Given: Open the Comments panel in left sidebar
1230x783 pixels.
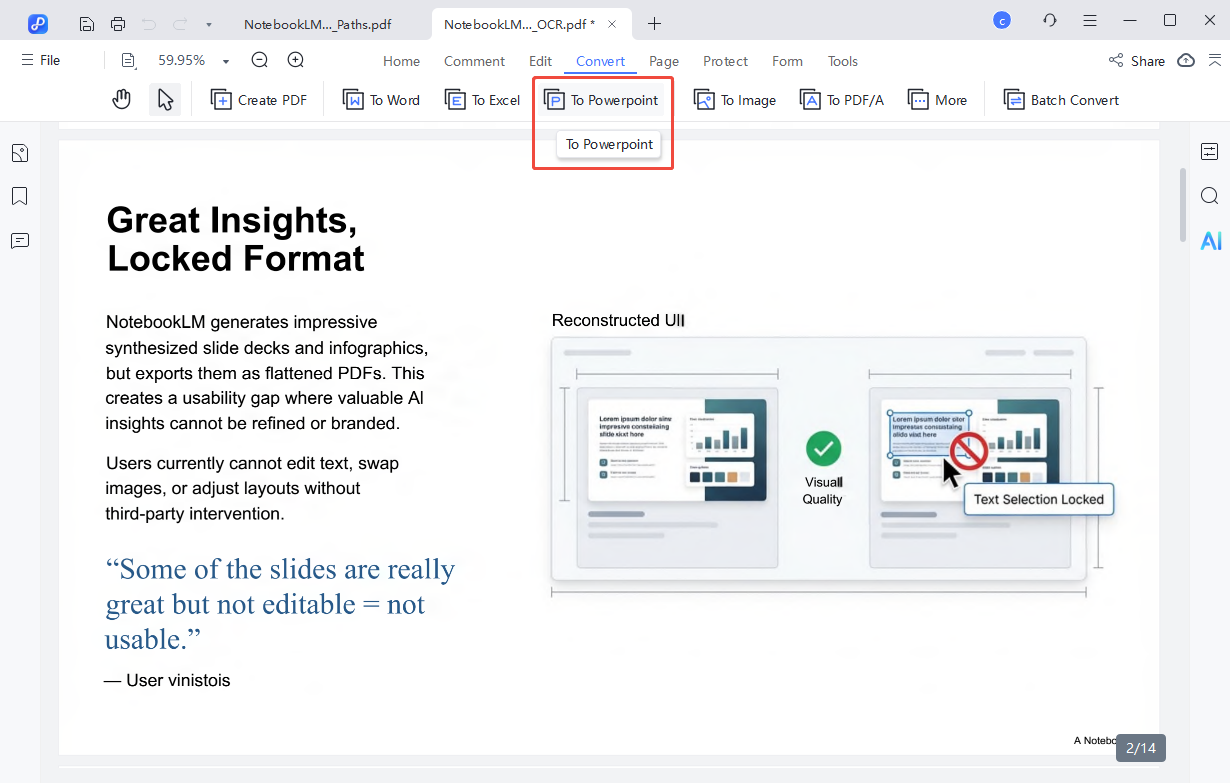Looking at the screenshot, I should (x=19, y=241).
